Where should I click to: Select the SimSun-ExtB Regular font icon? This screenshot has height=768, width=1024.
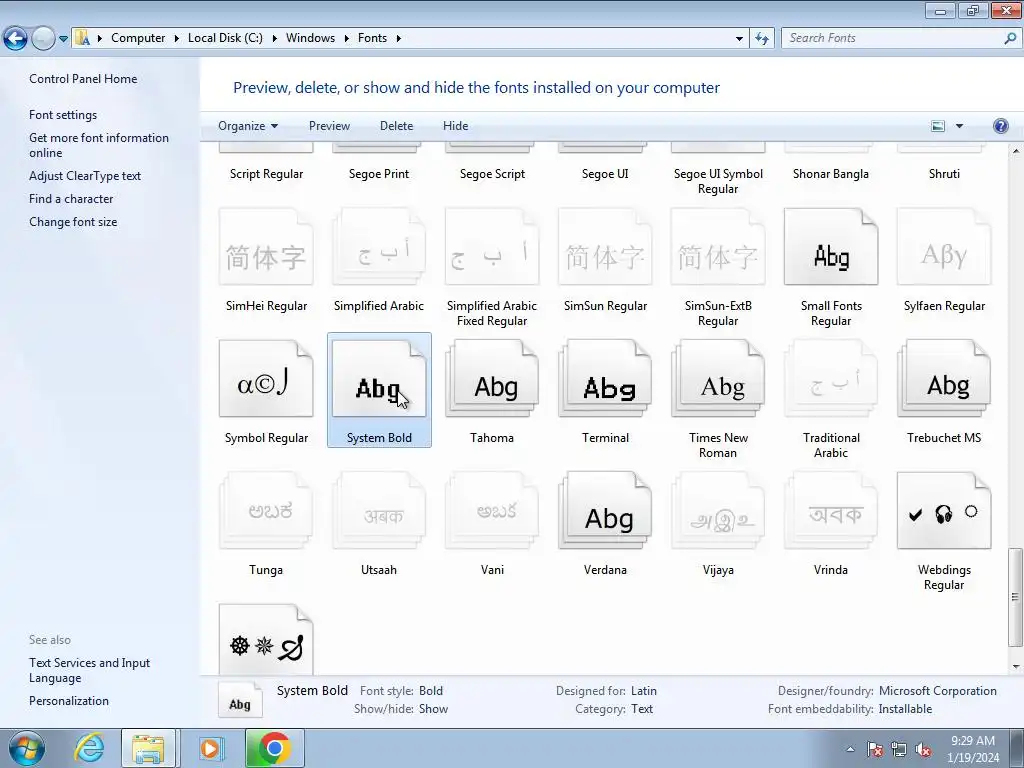[x=718, y=247]
